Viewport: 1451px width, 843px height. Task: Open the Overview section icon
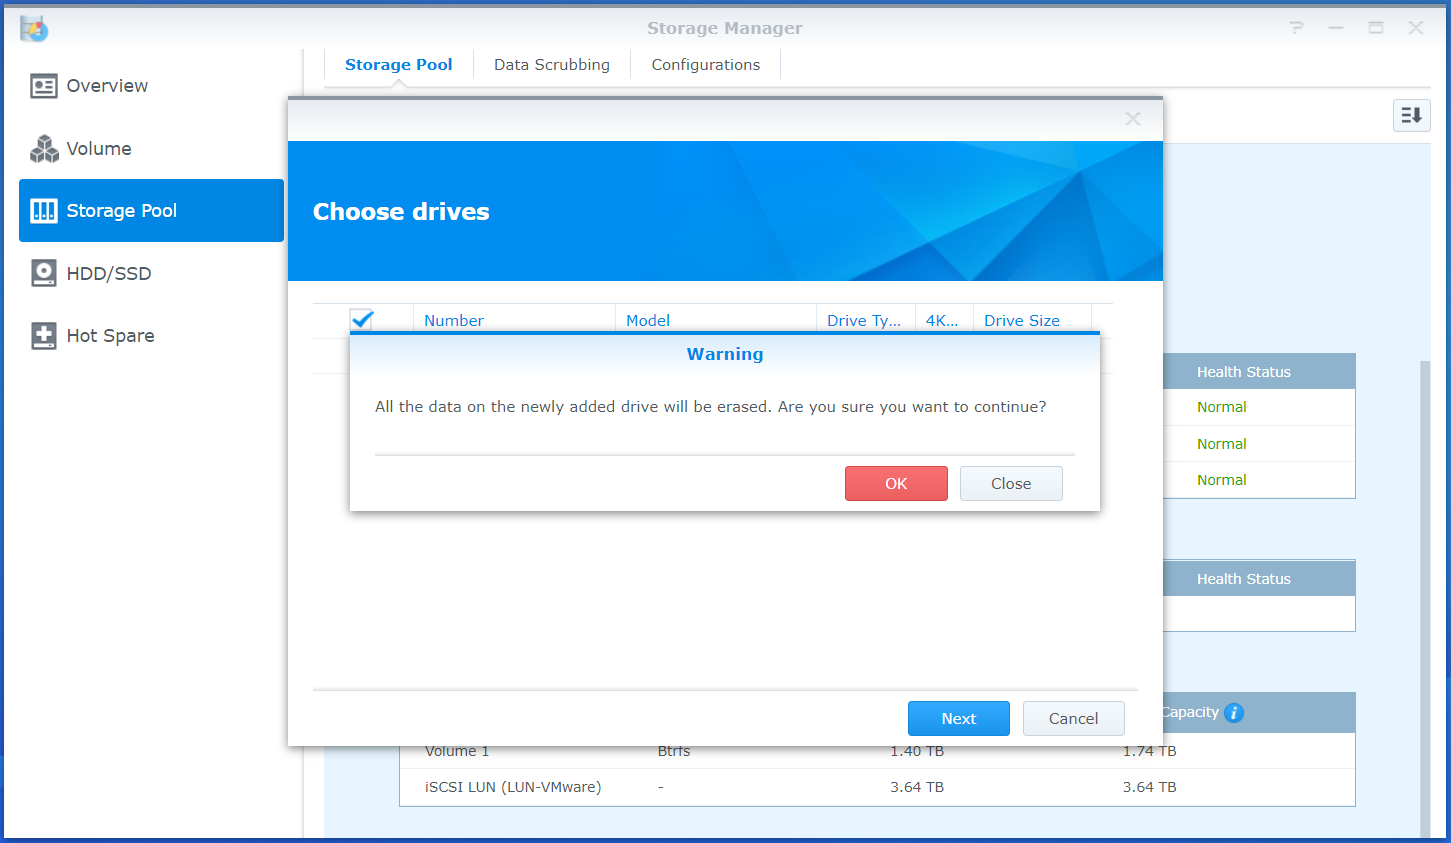click(44, 86)
